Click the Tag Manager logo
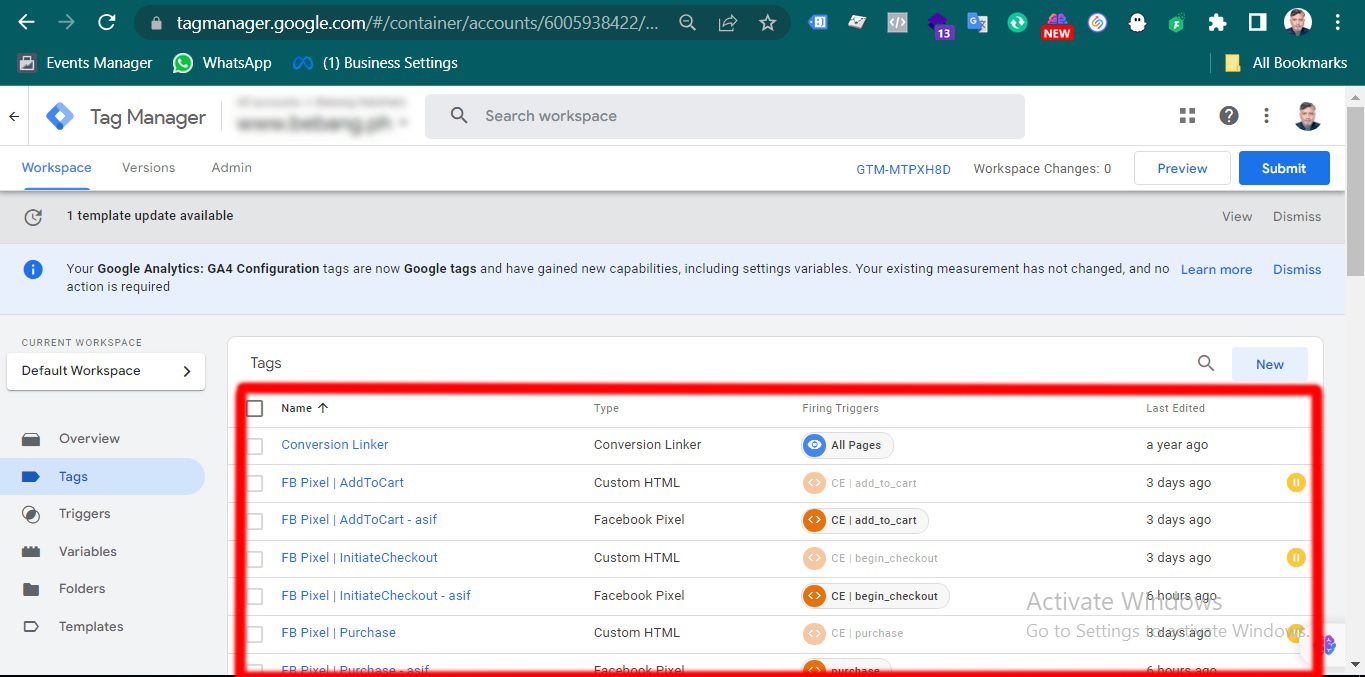This screenshot has width=1365, height=677. 60,117
